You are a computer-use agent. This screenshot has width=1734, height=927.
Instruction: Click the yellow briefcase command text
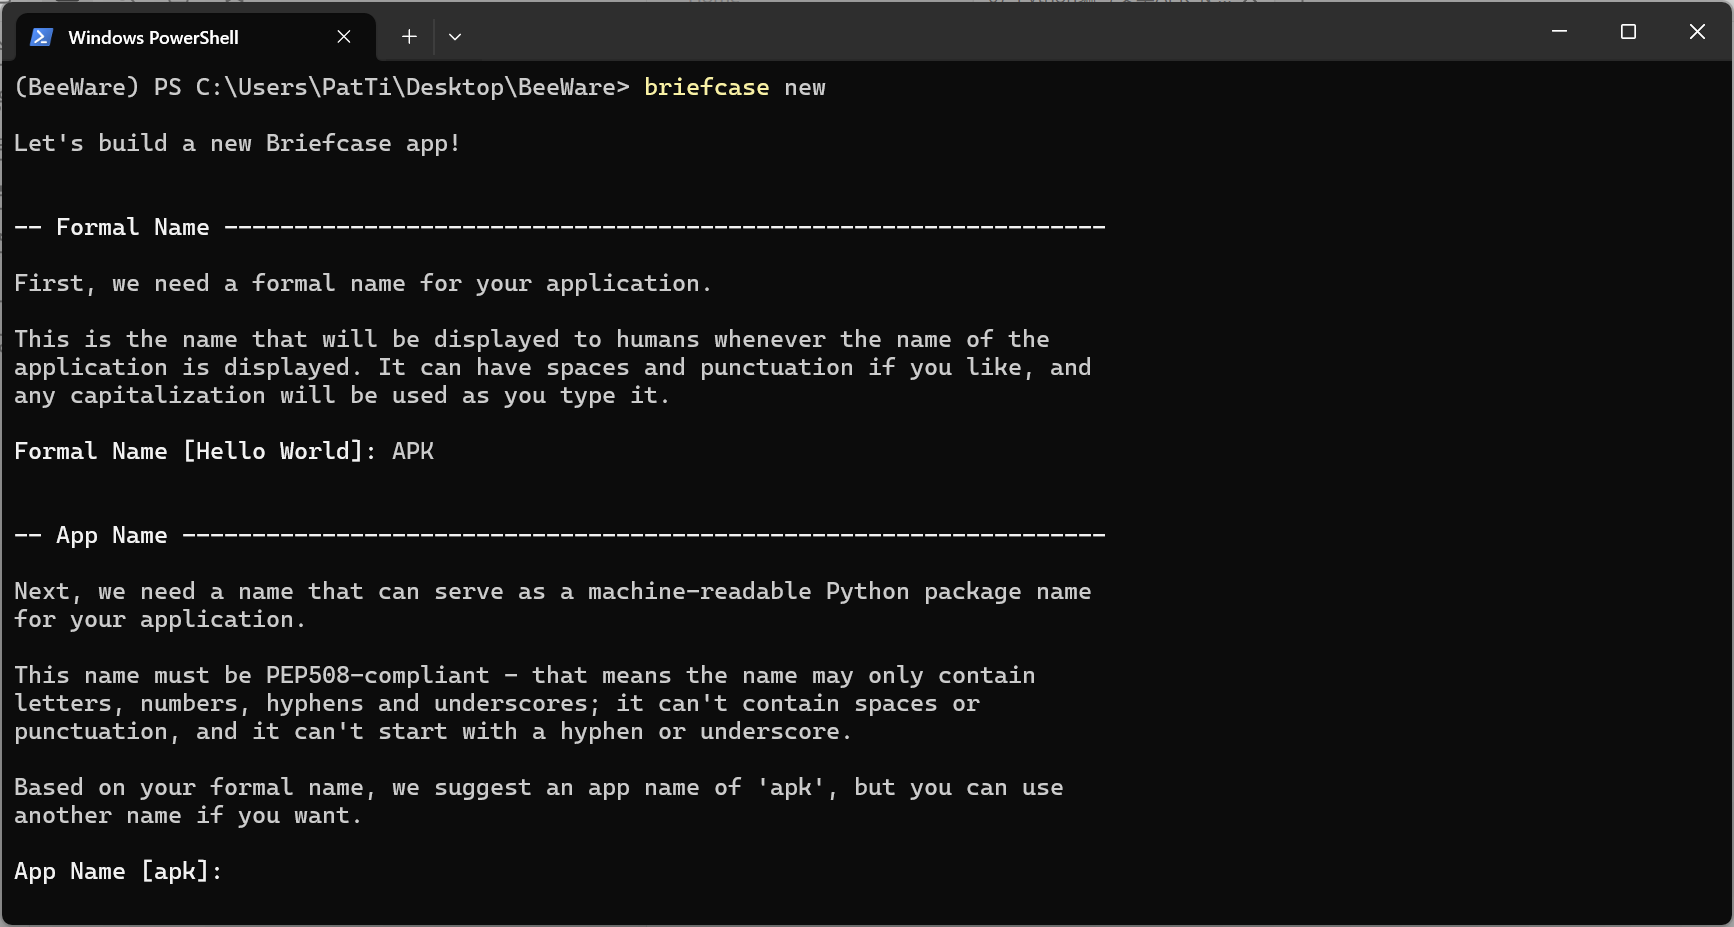(706, 87)
